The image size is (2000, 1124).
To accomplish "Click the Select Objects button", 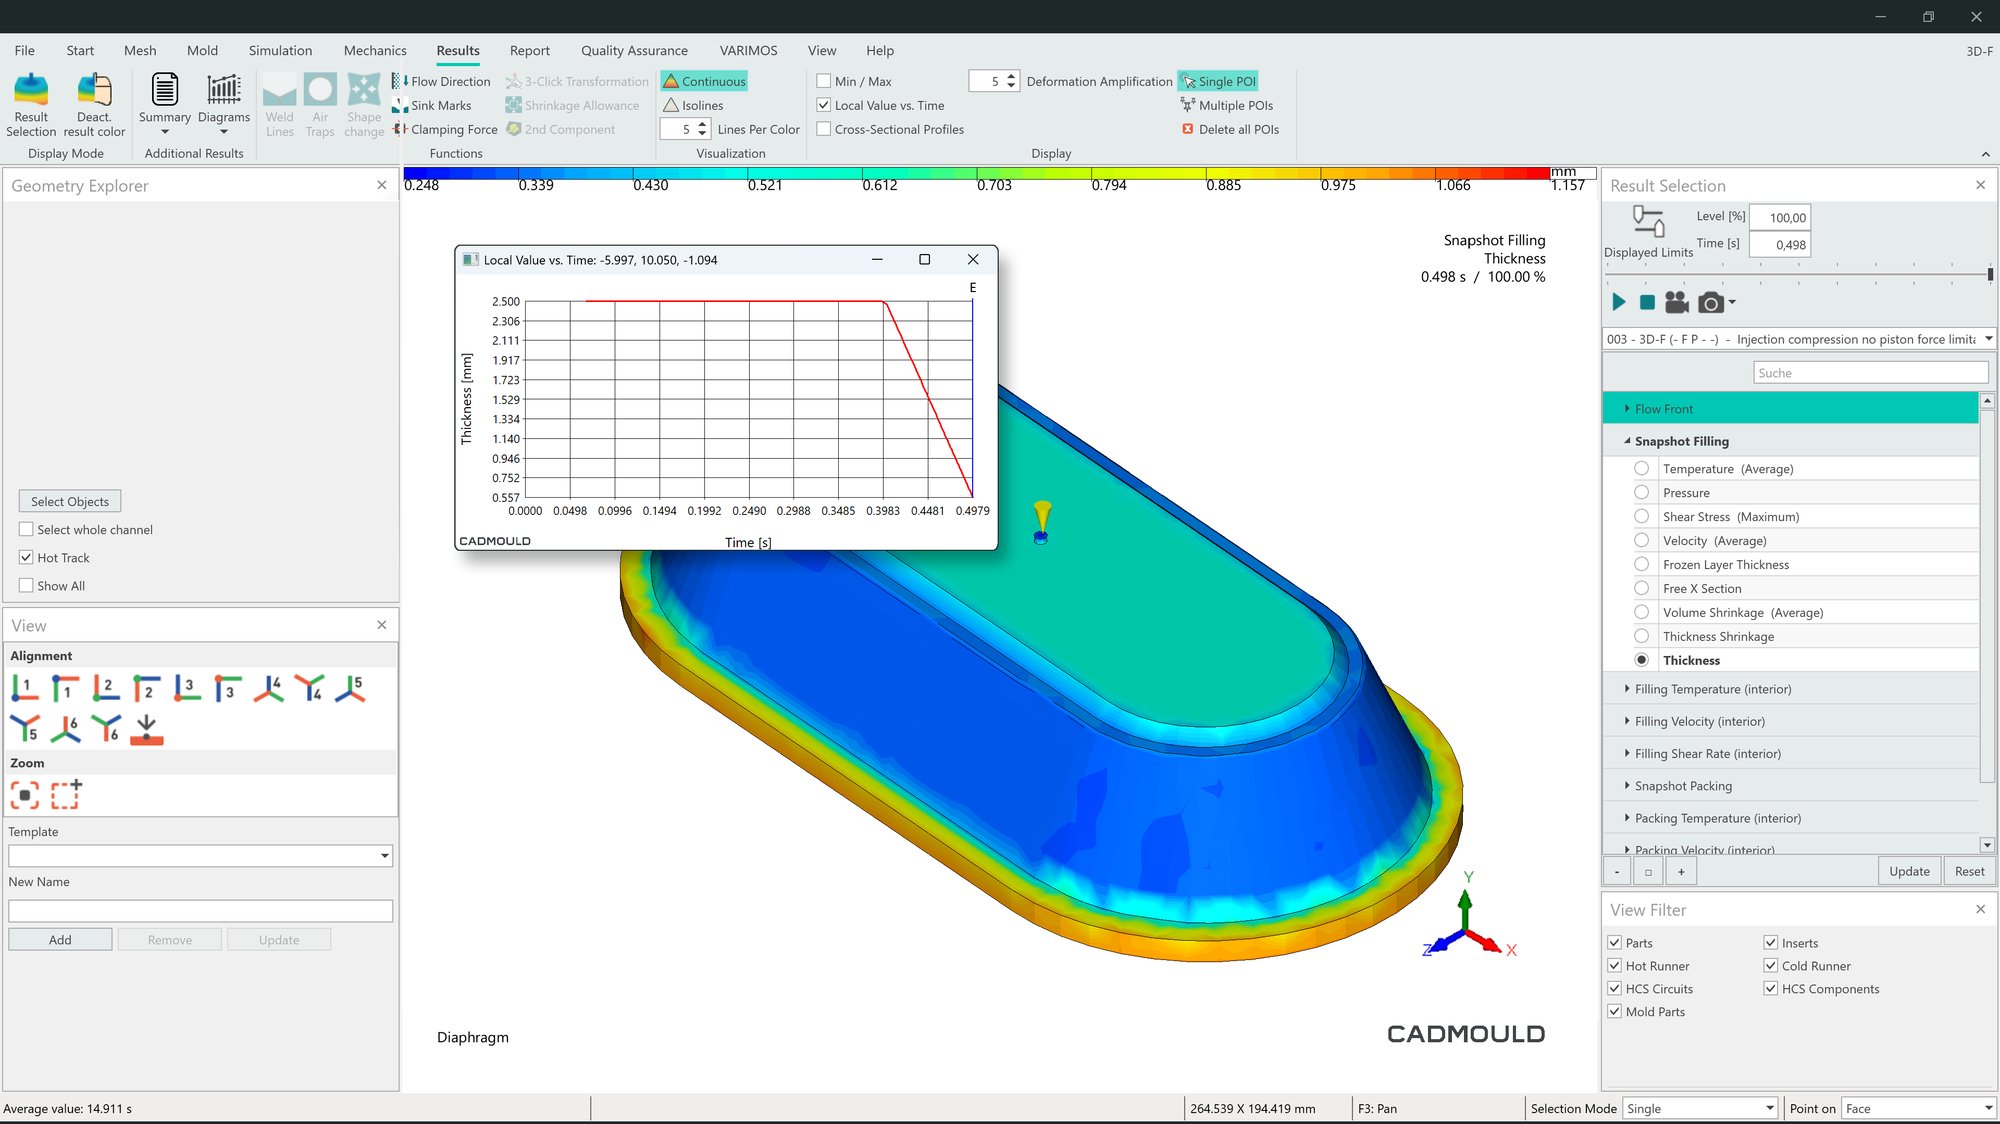I will tap(70, 501).
